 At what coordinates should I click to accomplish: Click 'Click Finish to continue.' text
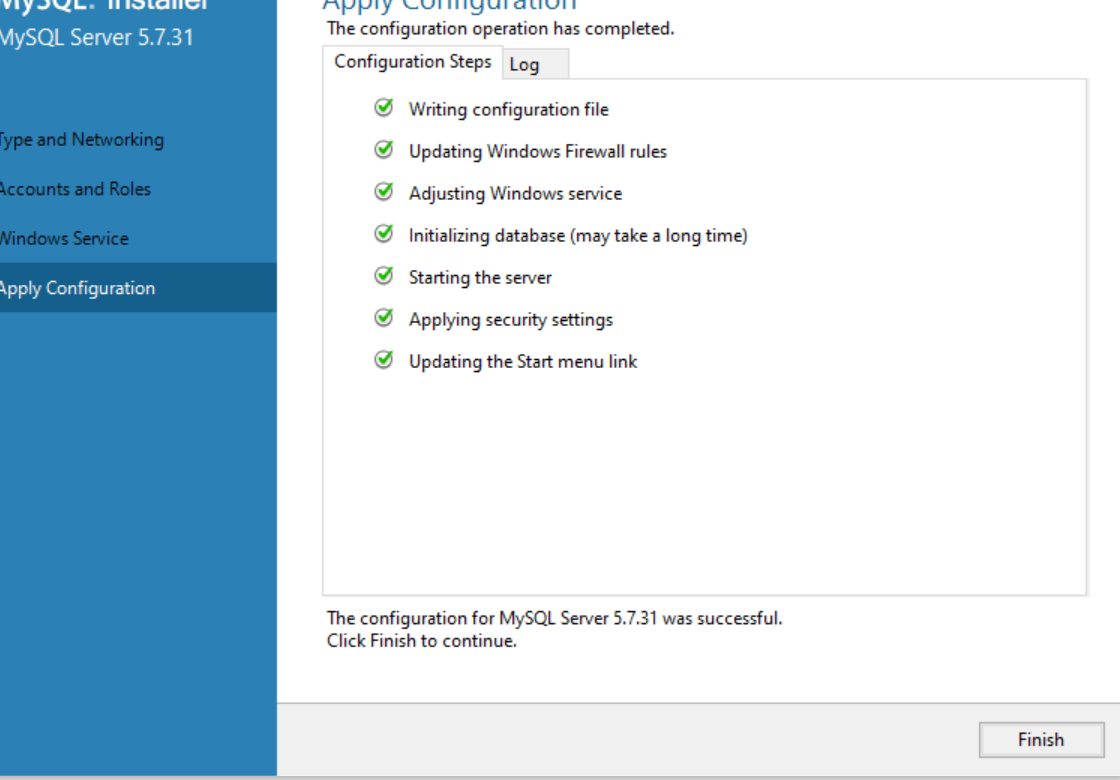click(x=421, y=641)
